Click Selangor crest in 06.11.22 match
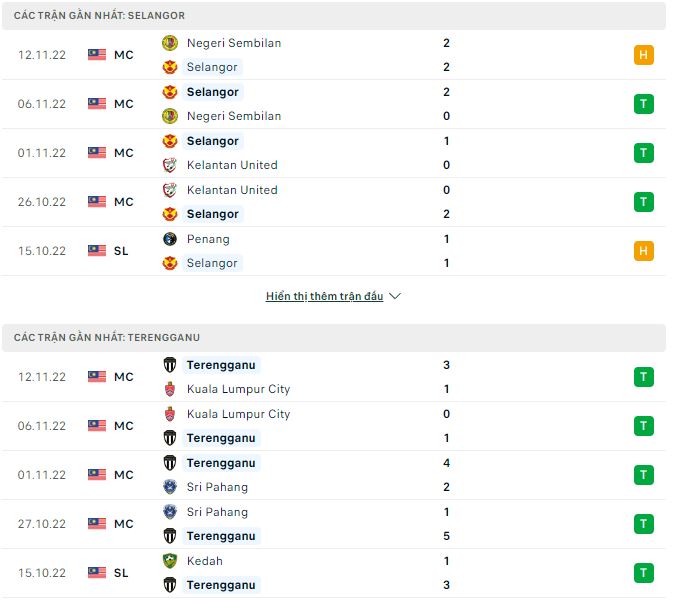 tap(169, 92)
